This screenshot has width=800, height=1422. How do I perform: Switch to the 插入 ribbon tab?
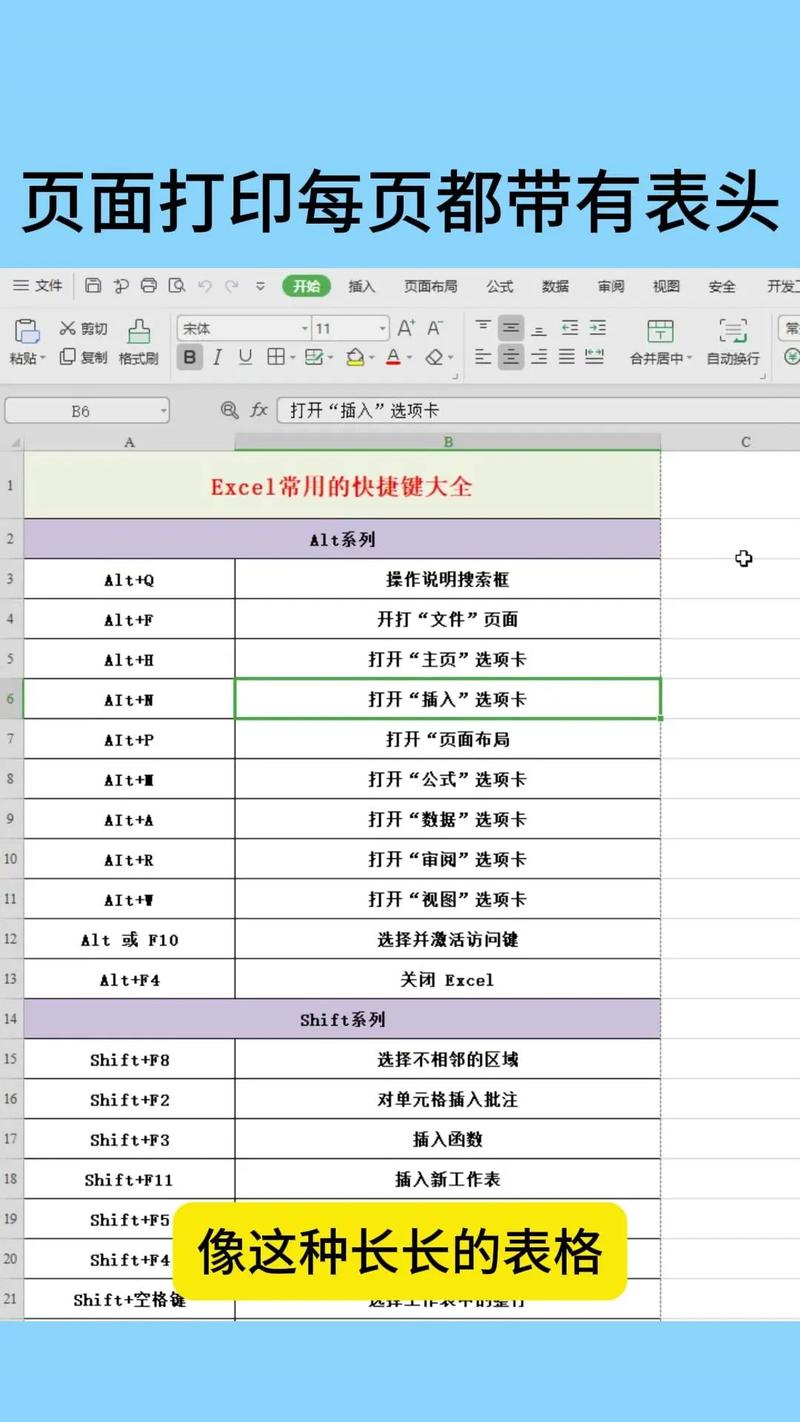point(361,285)
